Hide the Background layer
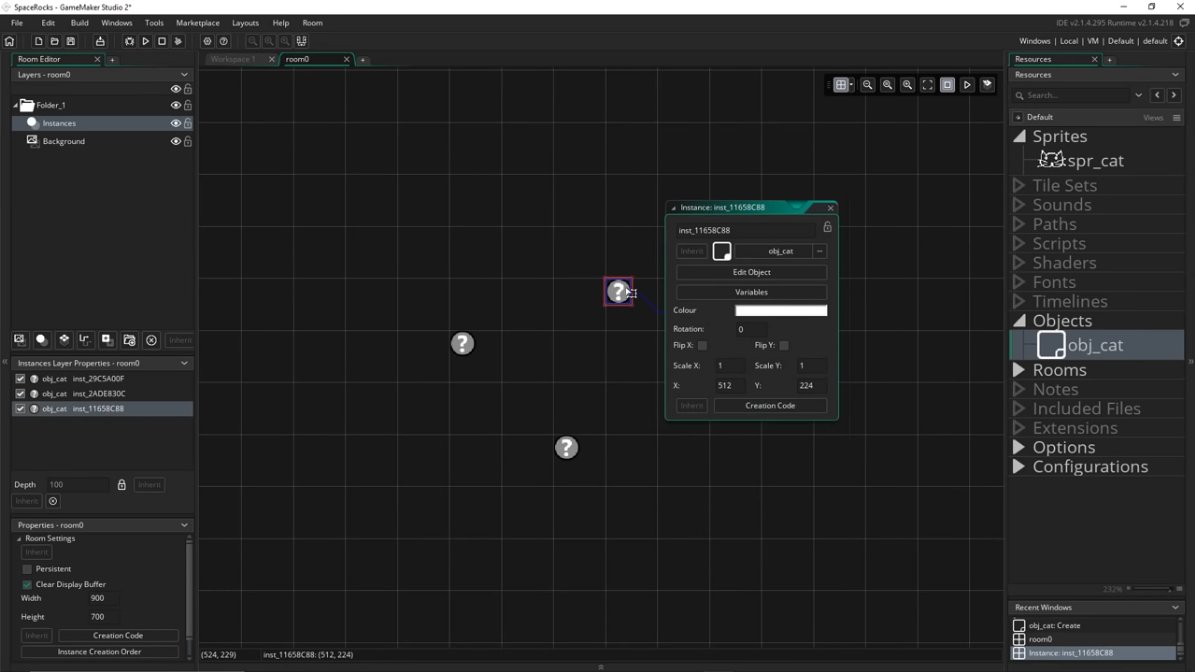 click(x=175, y=142)
